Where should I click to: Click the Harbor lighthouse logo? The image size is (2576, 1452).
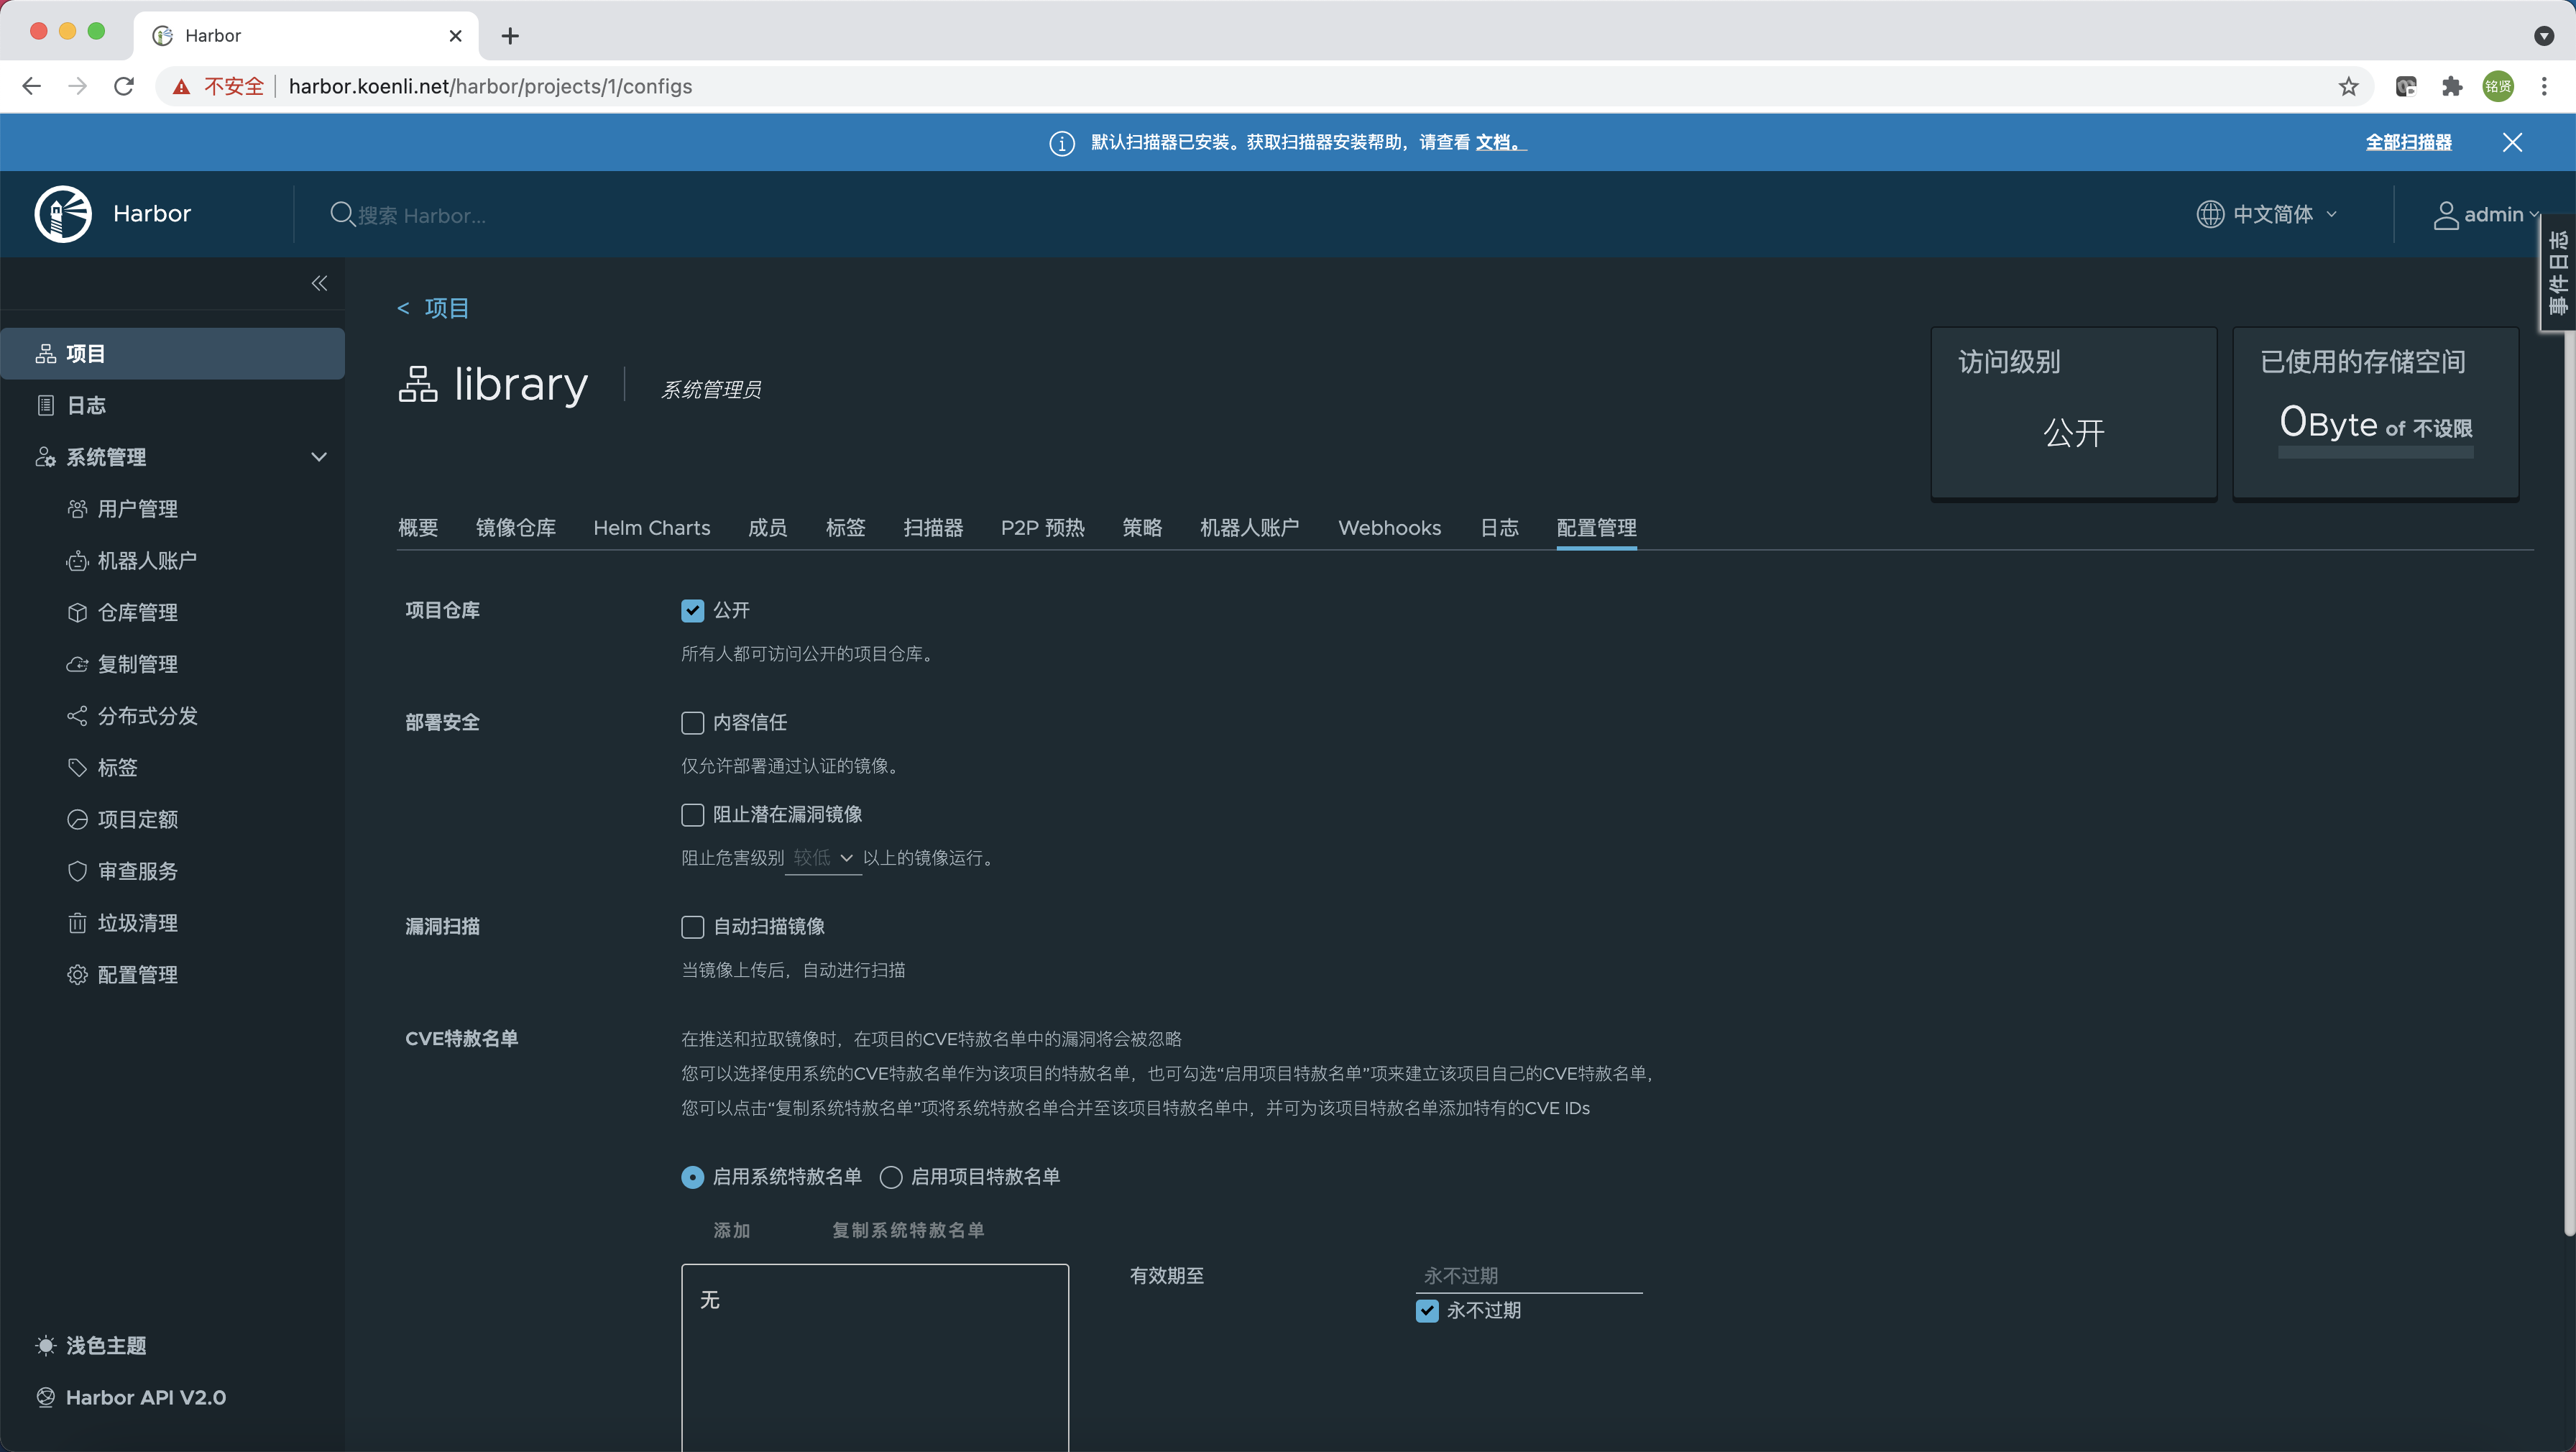click(x=63, y=214)
